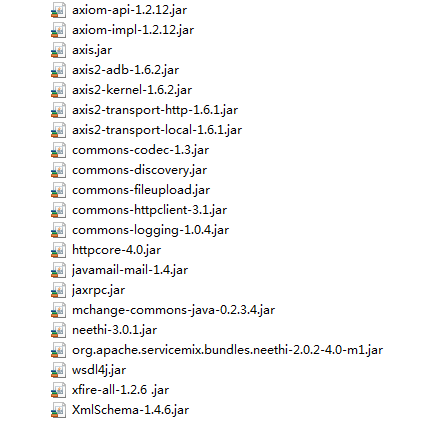427x421 pixels.
Task: Select neethi-3.0.1.jar file name
Action: [114, 330]
